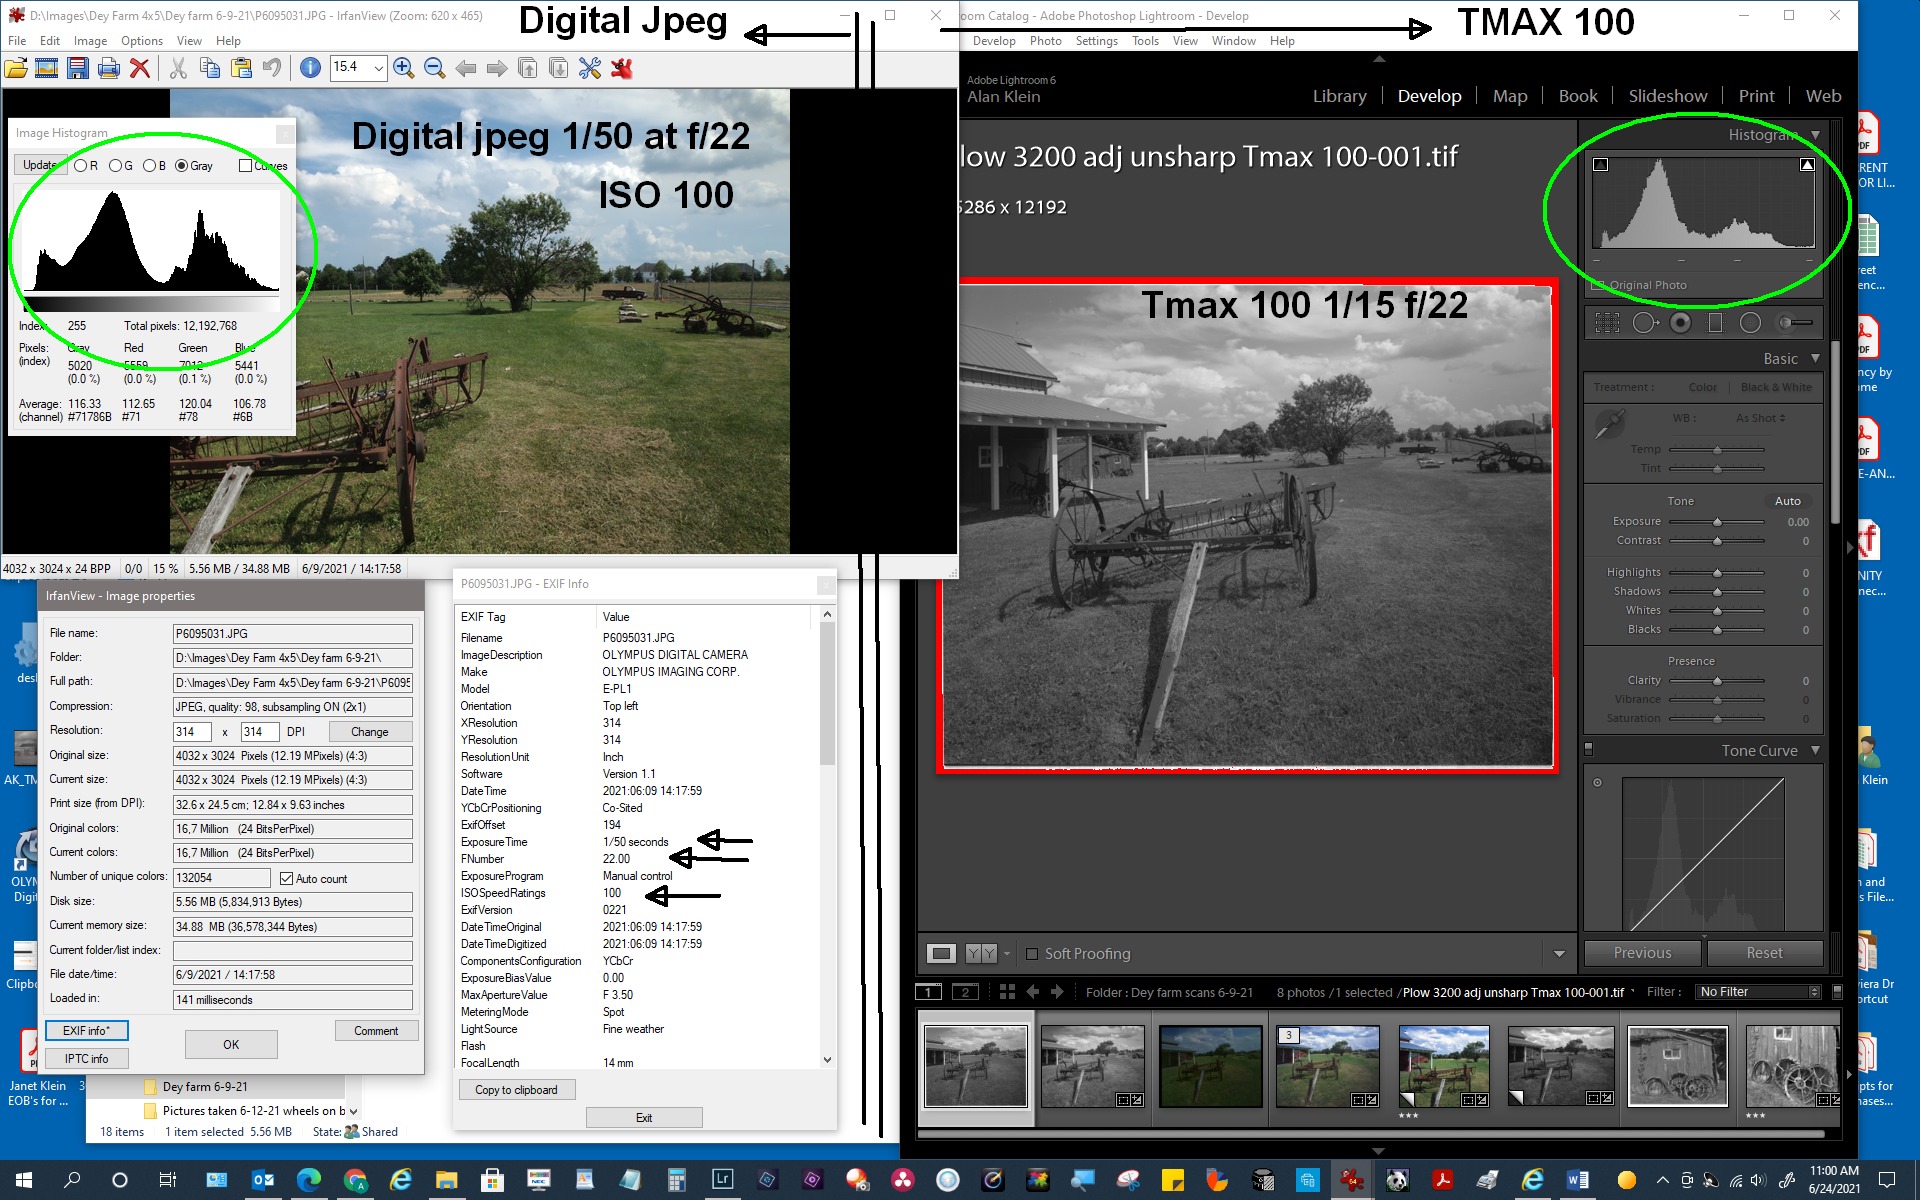Cut selection with scissors icon
Viewport: 1920px width, 1200px height.
[178, 68]
